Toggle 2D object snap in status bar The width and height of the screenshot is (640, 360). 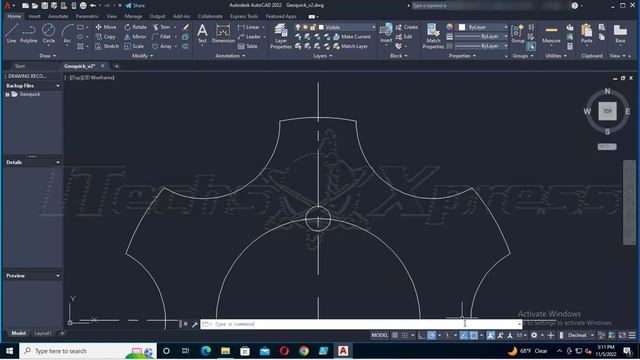coord(473,335)
